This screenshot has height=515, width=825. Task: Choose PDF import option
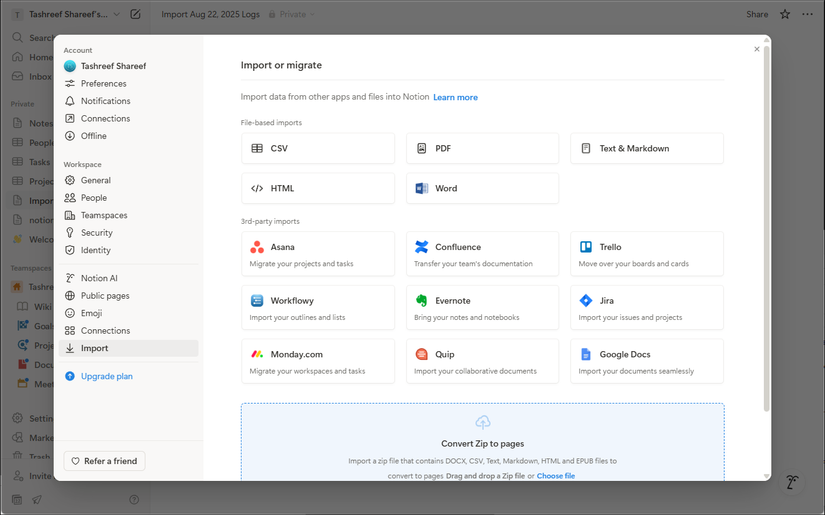[x=482, y=149]
